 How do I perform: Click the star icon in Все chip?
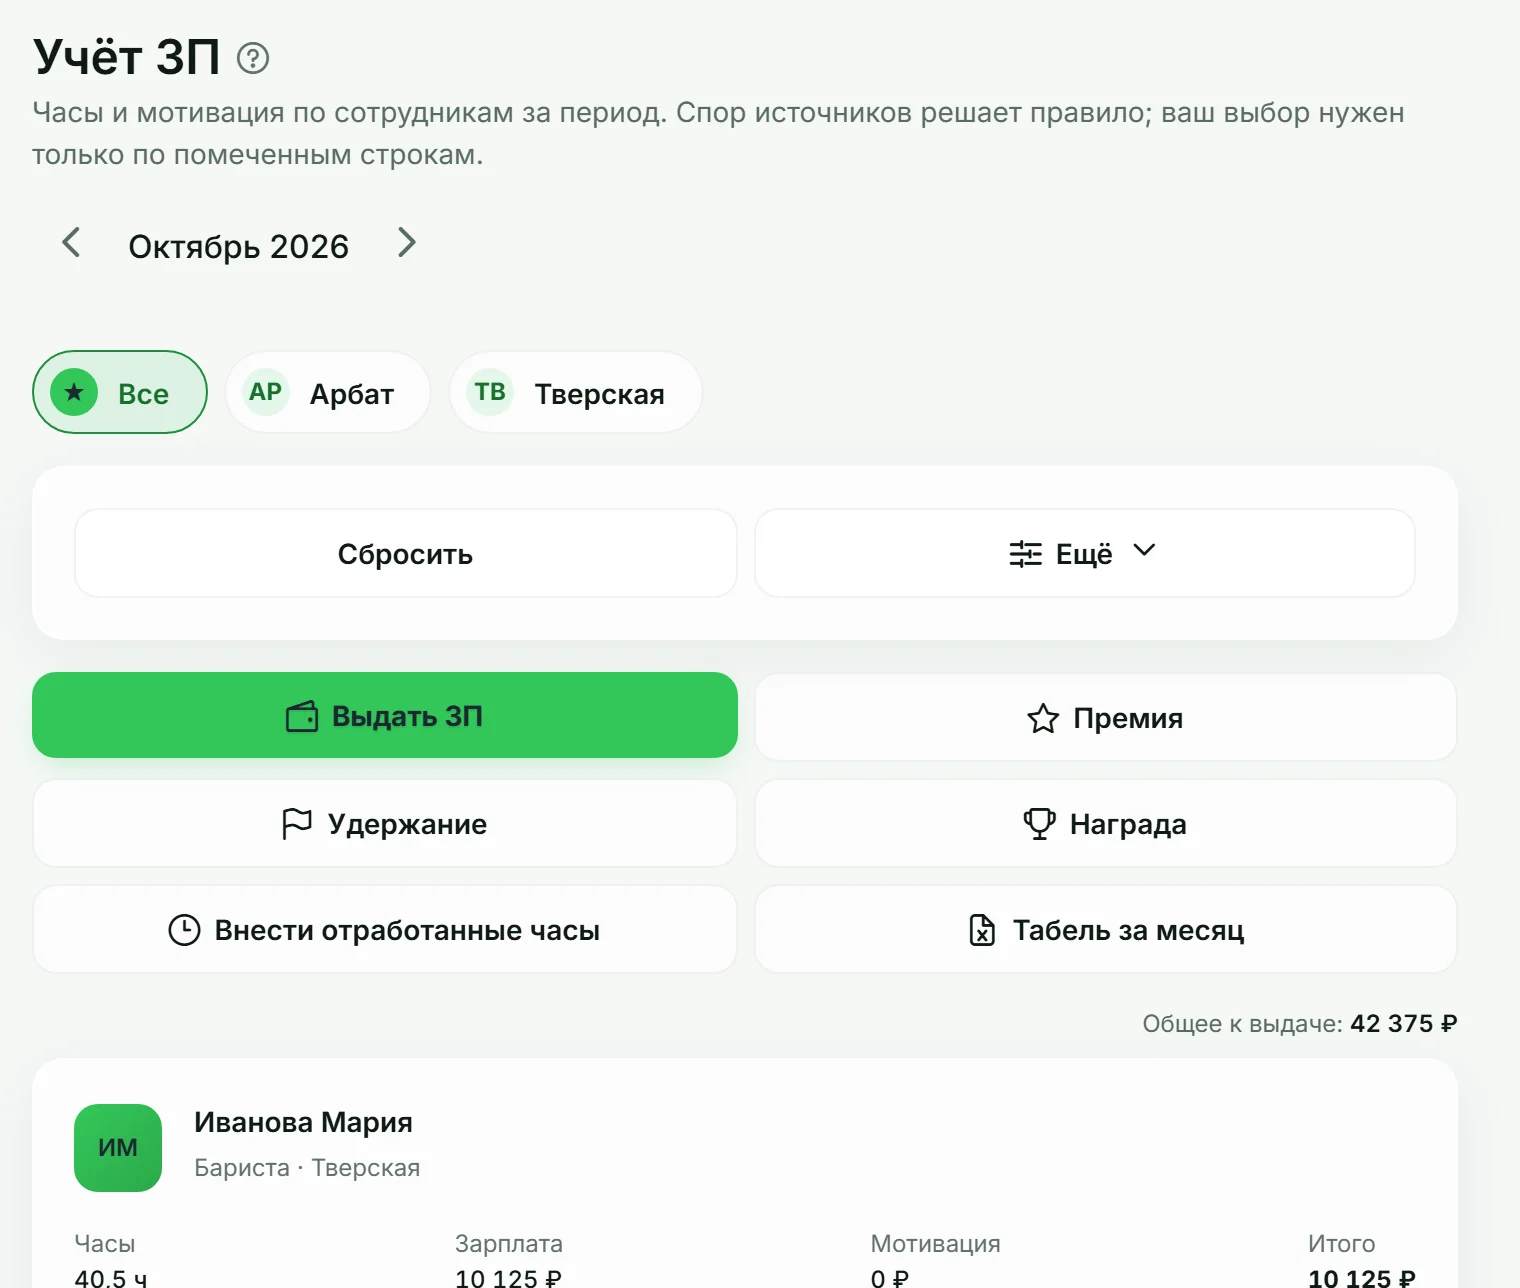click(74, 392)
